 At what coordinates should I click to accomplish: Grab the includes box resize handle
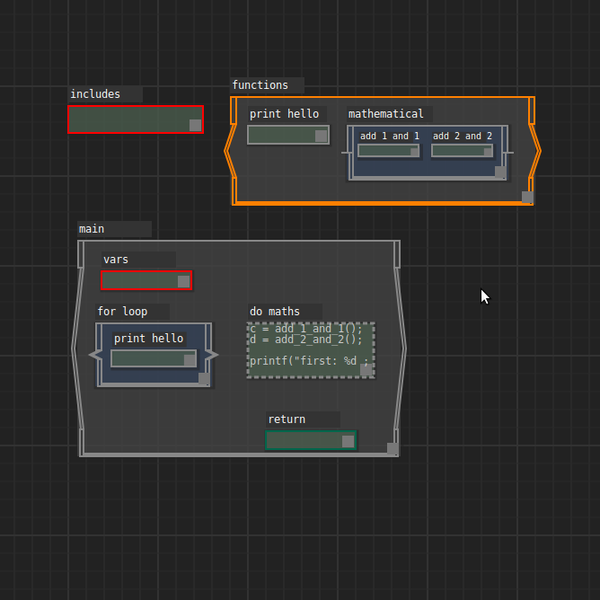[195, 125]
